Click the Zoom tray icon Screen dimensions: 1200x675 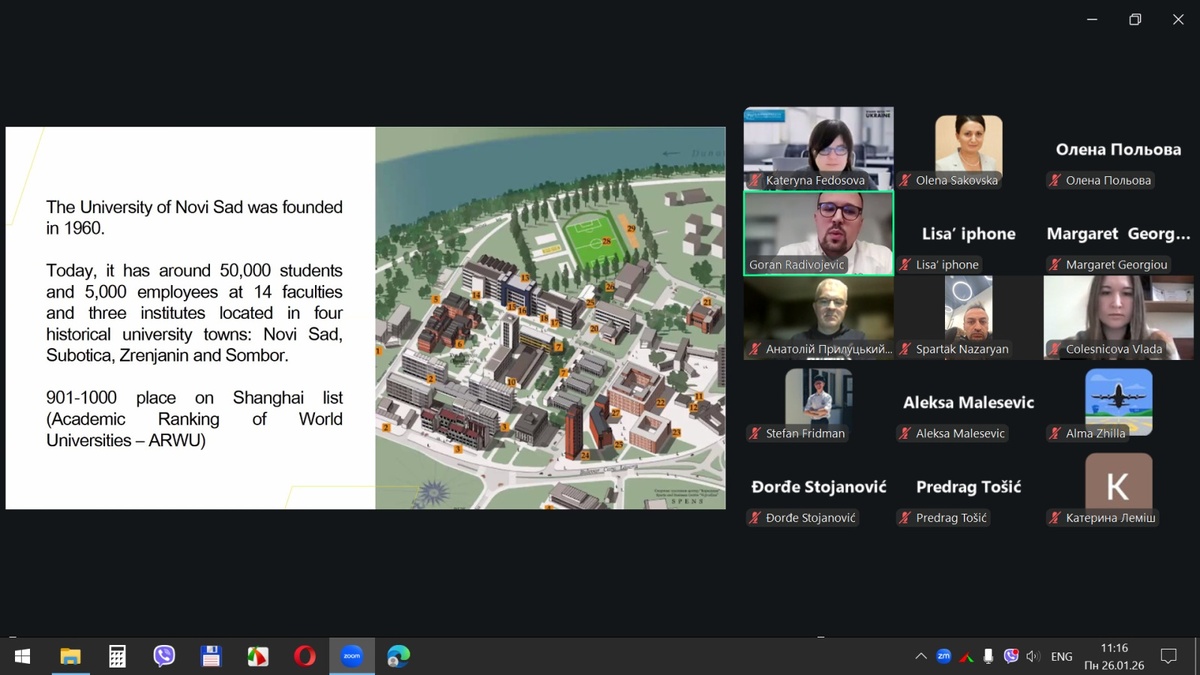click(x=943, y=656)
